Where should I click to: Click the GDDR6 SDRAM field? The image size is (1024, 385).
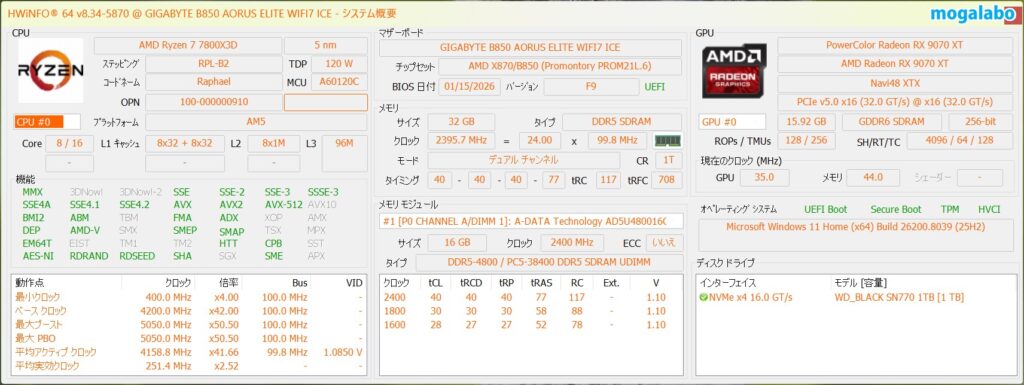pyautogui.click(x=891, y=122)
